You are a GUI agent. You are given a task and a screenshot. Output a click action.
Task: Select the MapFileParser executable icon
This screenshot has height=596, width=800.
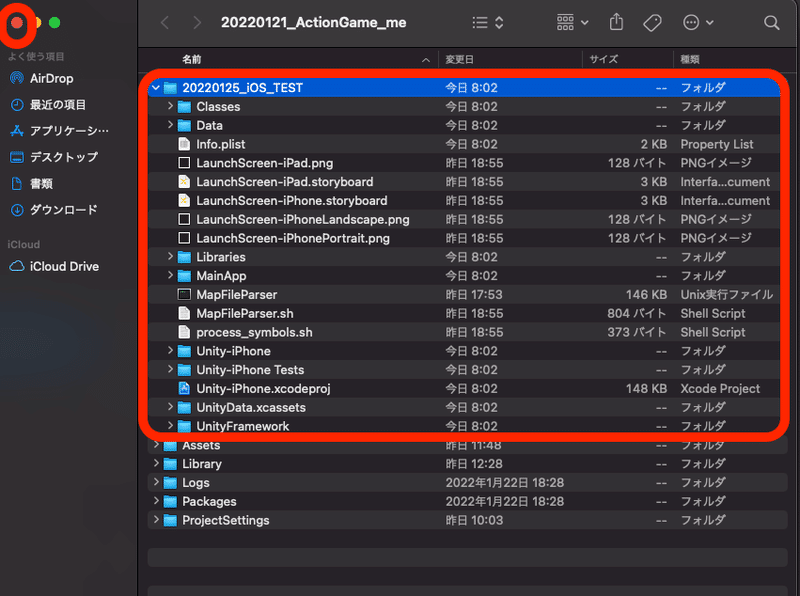(x=184, y=294)
